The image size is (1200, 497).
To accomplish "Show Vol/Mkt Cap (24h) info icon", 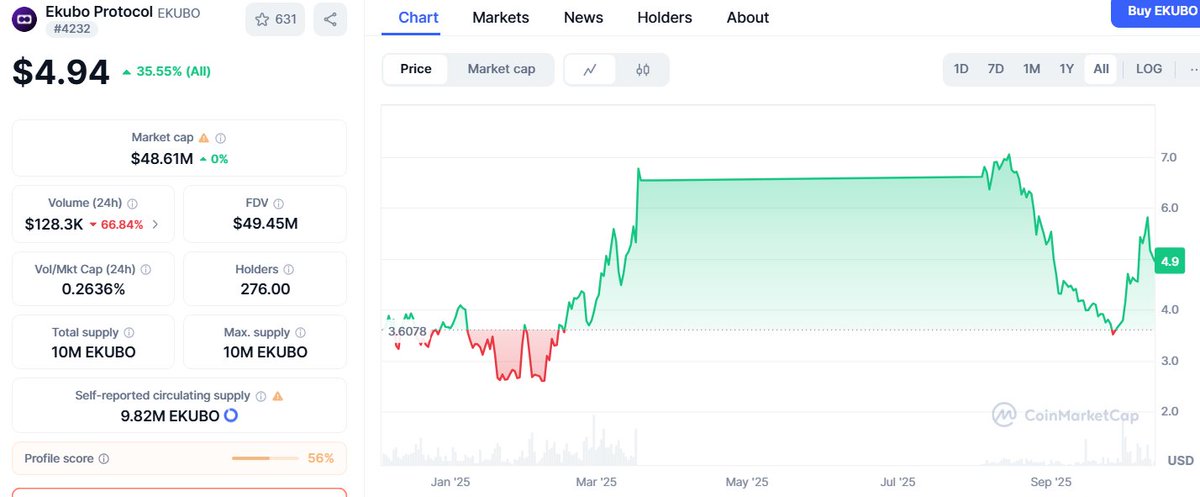I will 147,270.
